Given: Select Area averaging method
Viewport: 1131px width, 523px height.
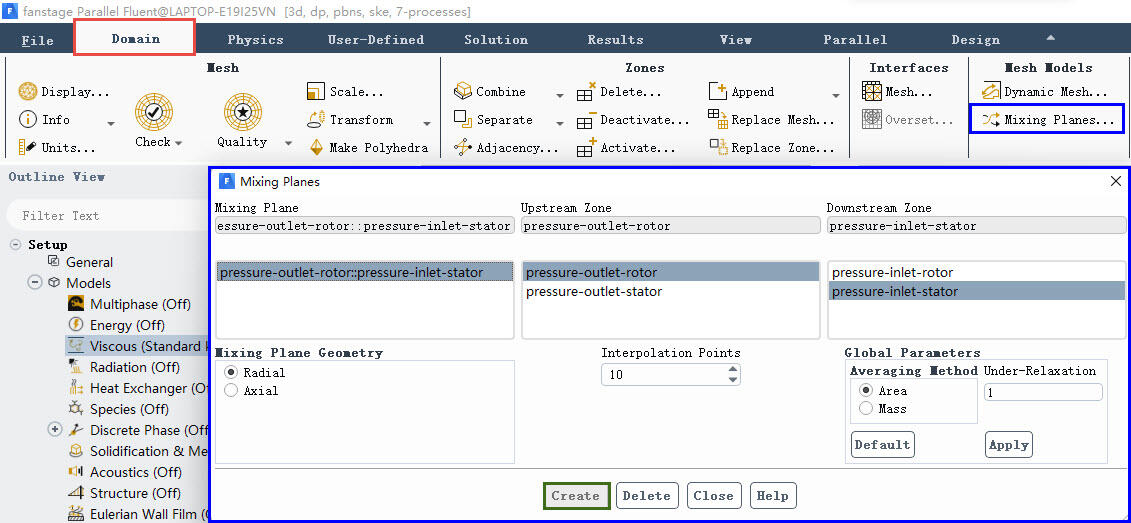Looking at the screenshot, I should click(866, 391).
